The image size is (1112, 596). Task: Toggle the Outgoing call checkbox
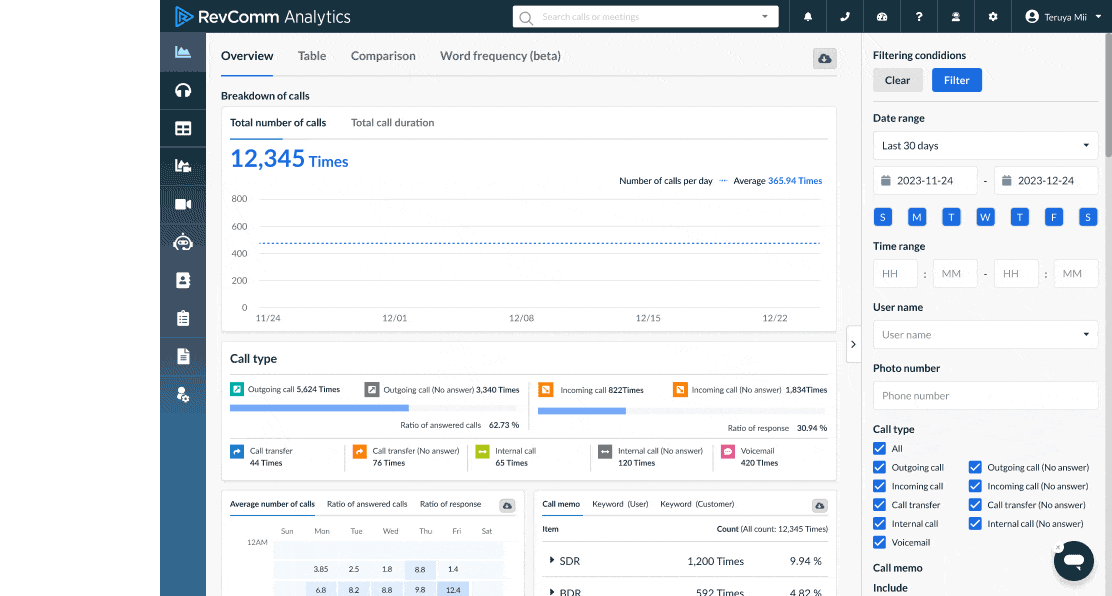(x=880, y=467)
